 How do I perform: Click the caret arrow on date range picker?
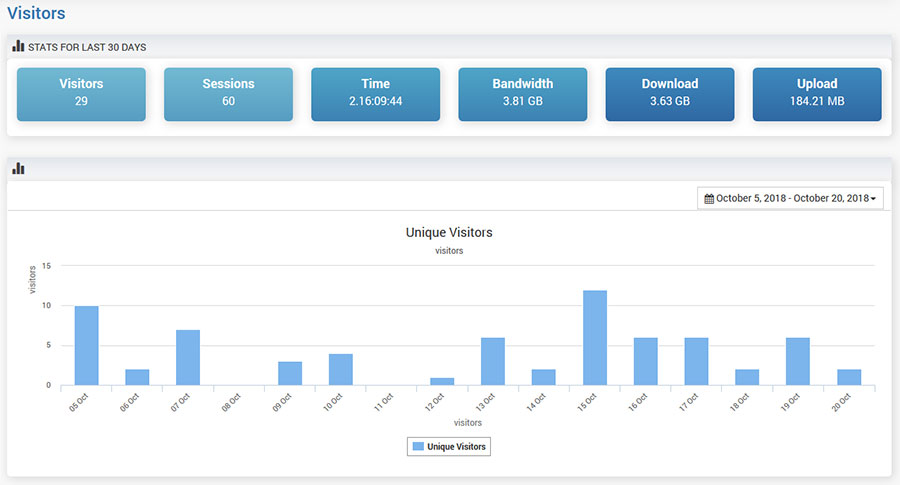click(x=873, y=199)
